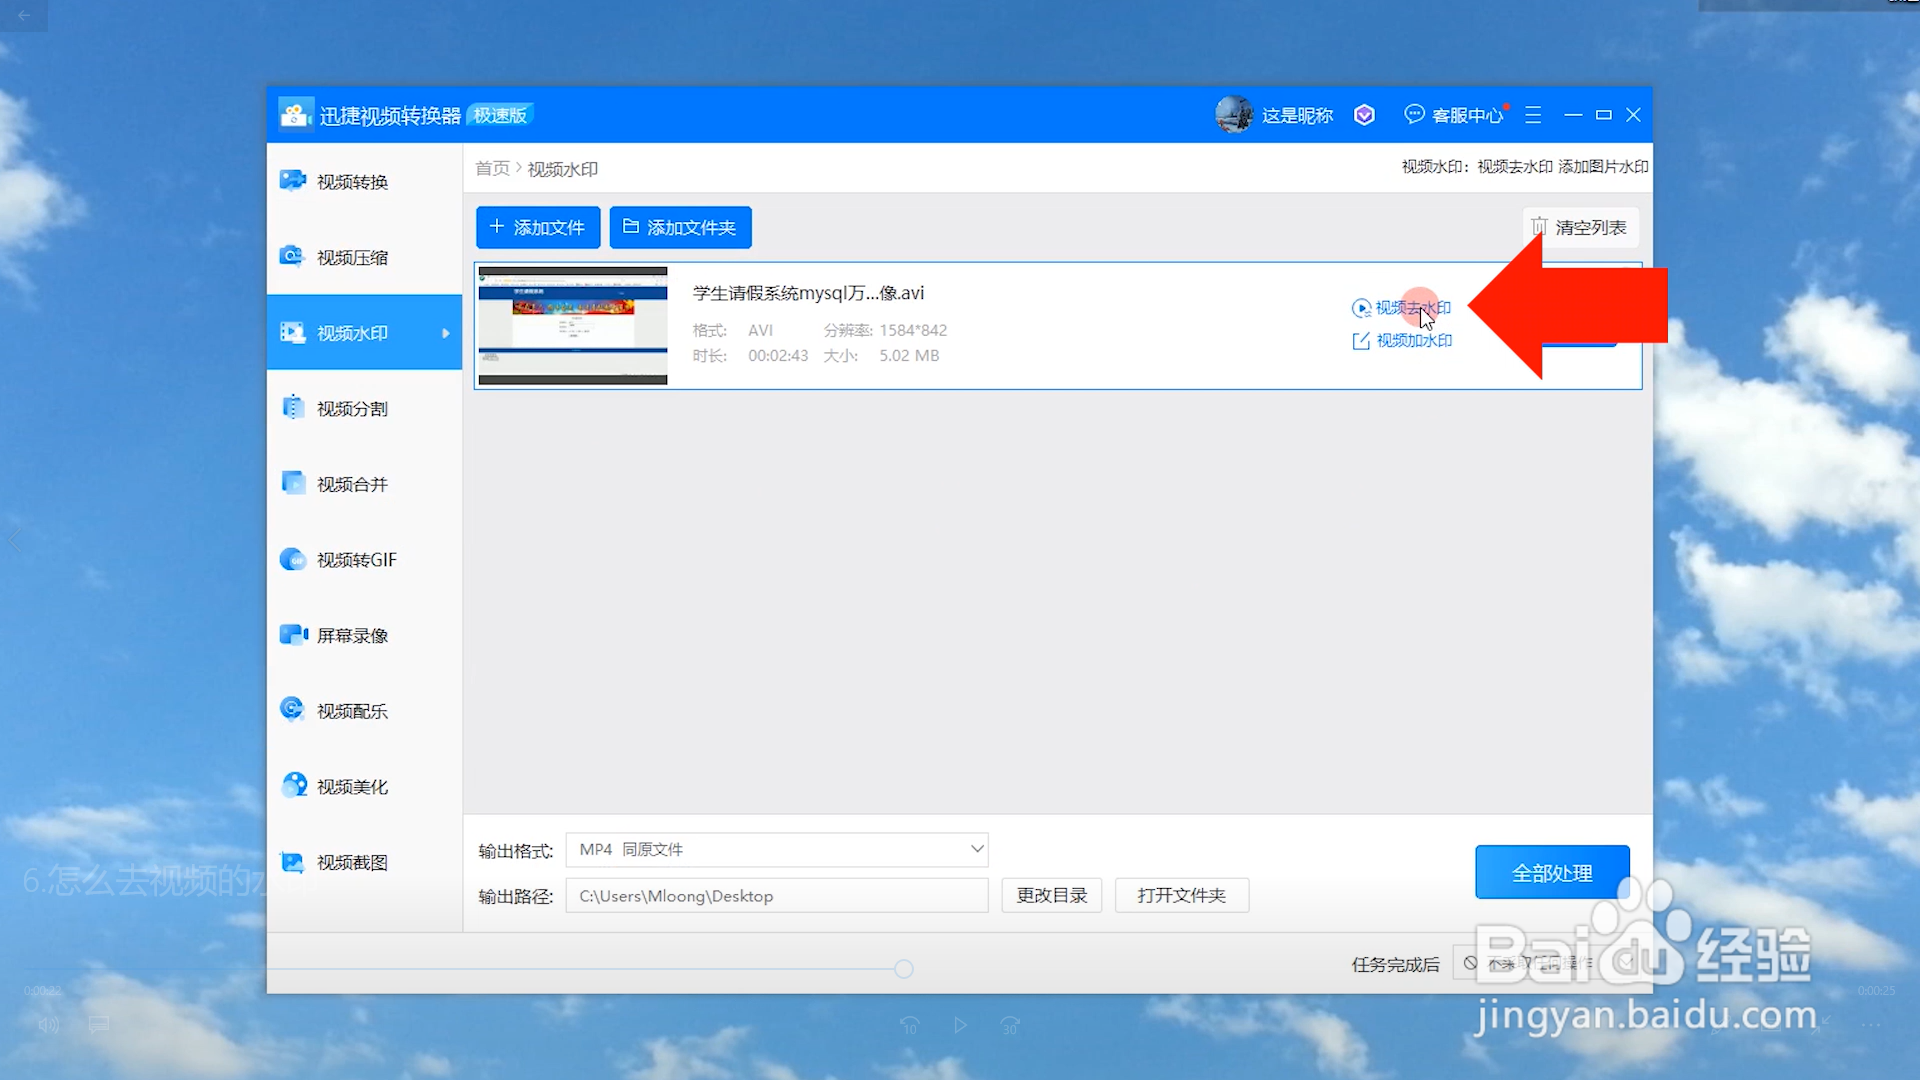Go to the 视频转GIF icon
Screen dimensions: 1920x1080
pos(292,559)
